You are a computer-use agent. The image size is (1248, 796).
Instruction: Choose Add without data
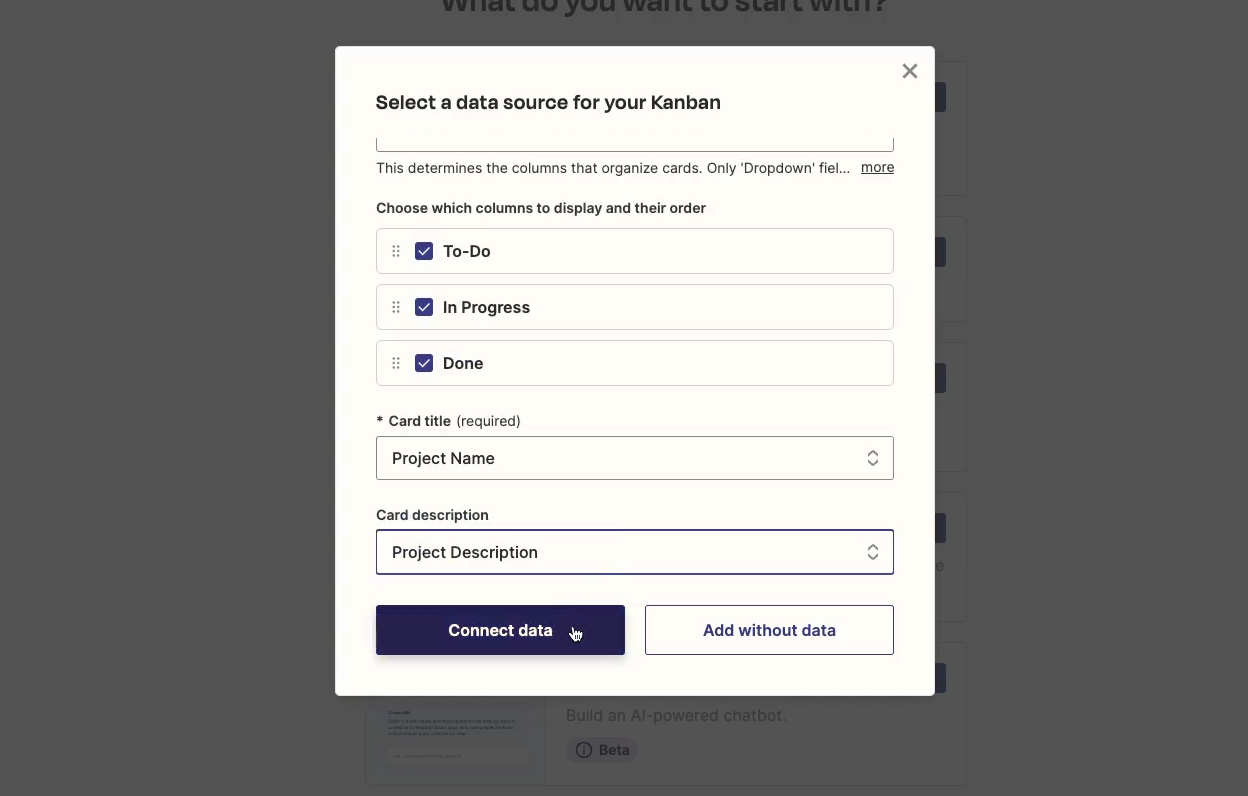pyautogui.click(x=769, y=630)
